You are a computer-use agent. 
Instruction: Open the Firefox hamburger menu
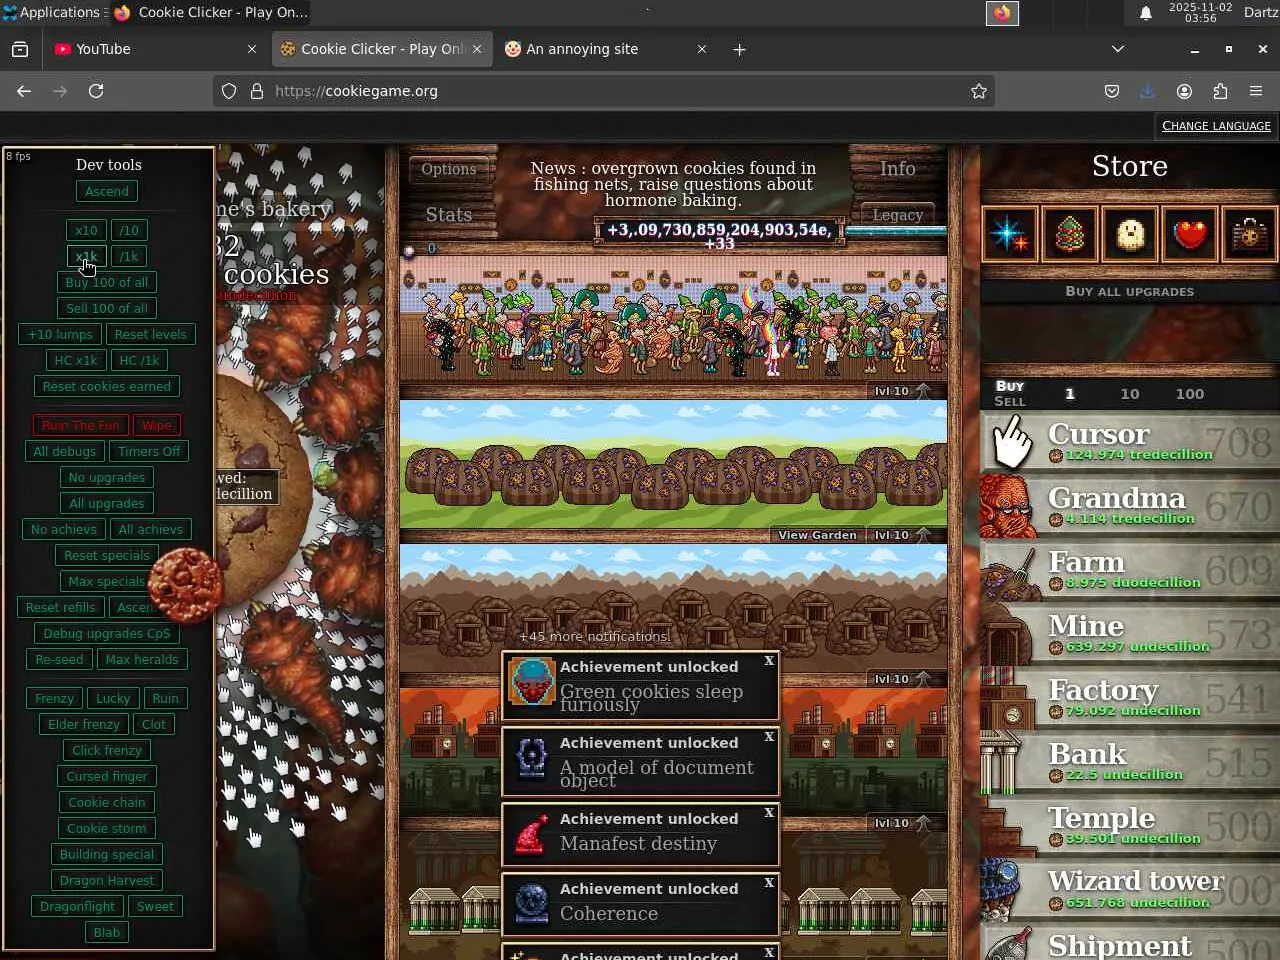[x=1256, y=91]
